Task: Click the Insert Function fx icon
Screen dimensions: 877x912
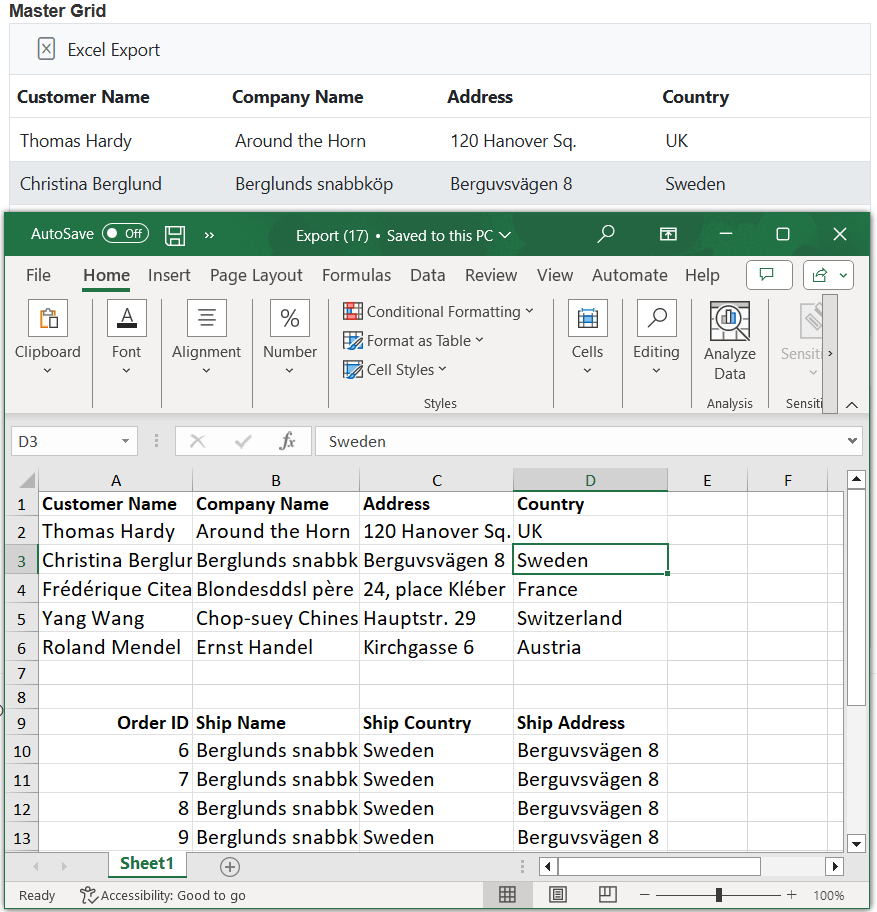Action: click(x=287, y=441)
